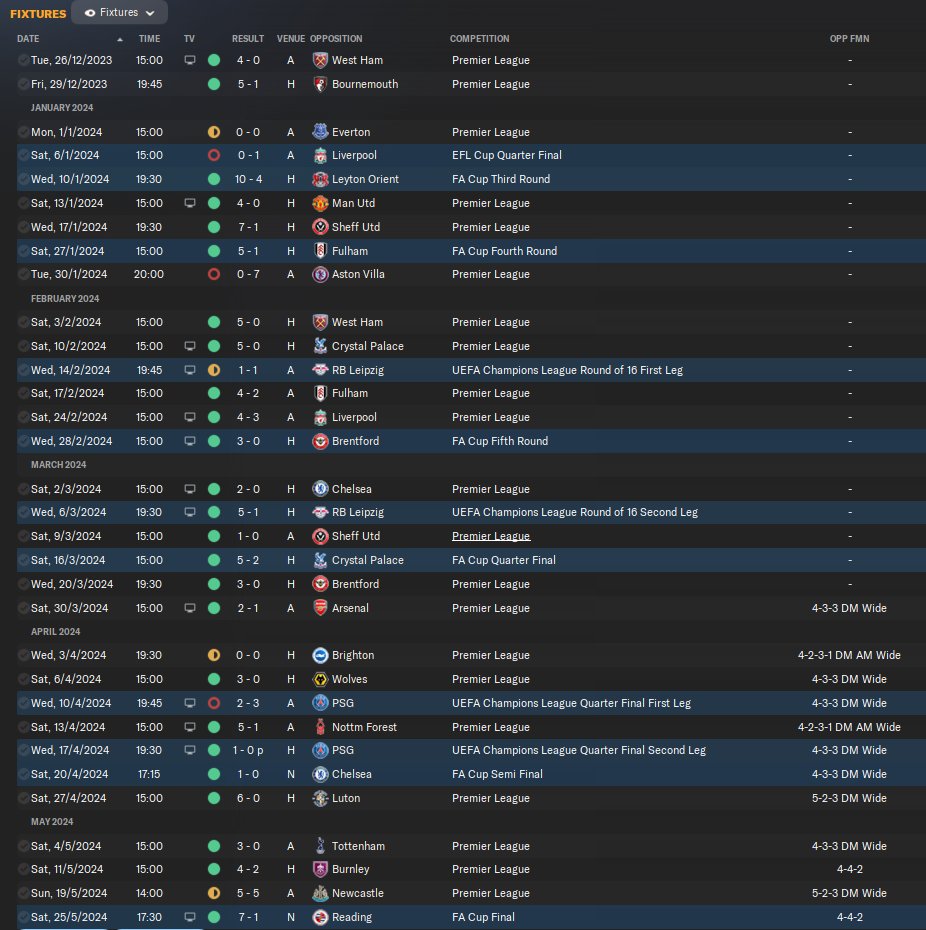Click Brentford badge in FA Cup Fifth Round row
The image size is (926, 930).
pyautogui.click(x=320, y=441)
